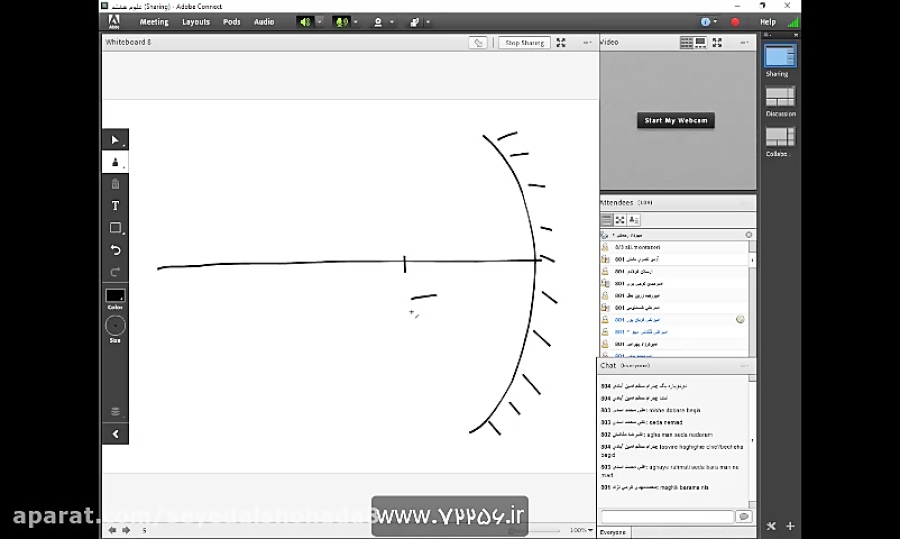Switch to the Discussion layout
This screenshot has height=539, width=900.
coord(780,96)
